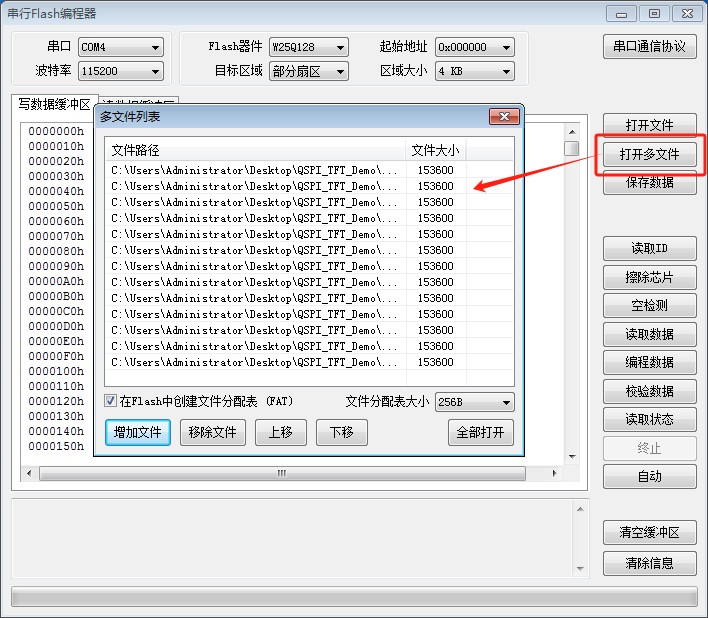Expand the 目标区域 部分扇区 combo box
Viewport: 708px width, 618px height.
308,71
